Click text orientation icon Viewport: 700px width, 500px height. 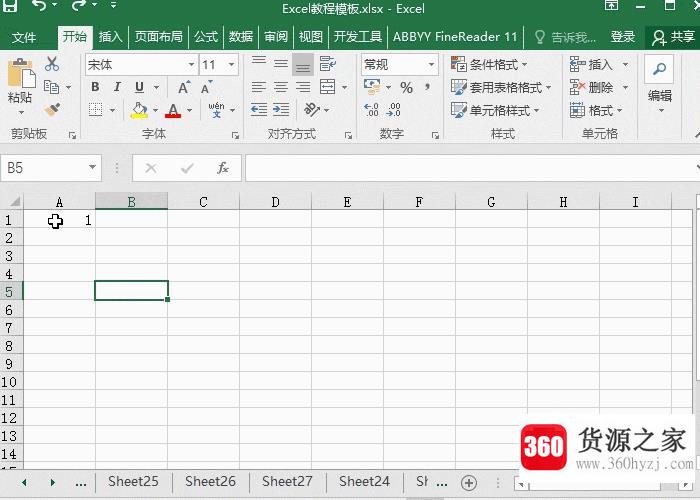[312, 109]
